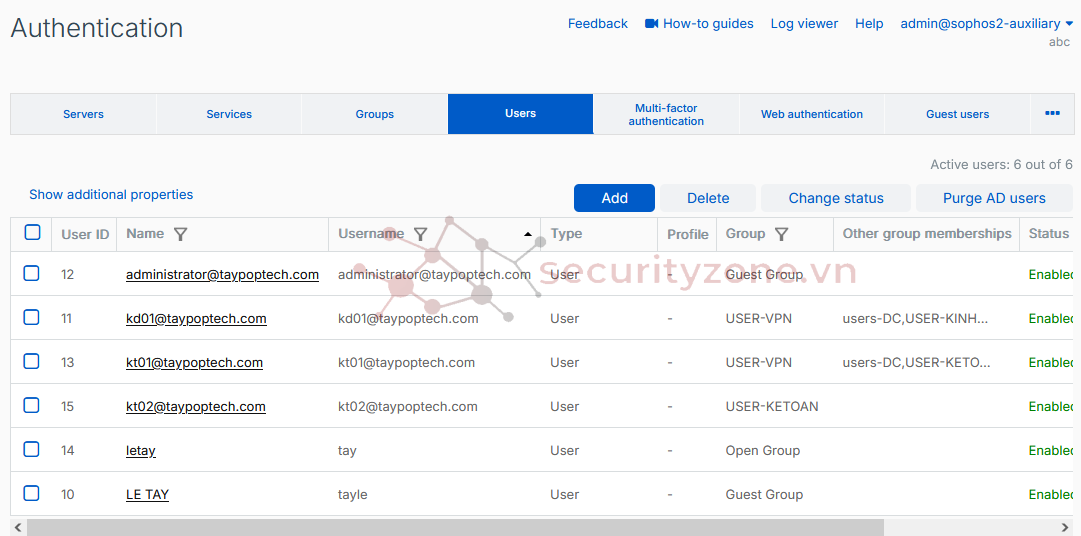Expand the admin@sophos2-auxiliary account dropdown

[986, 23]
